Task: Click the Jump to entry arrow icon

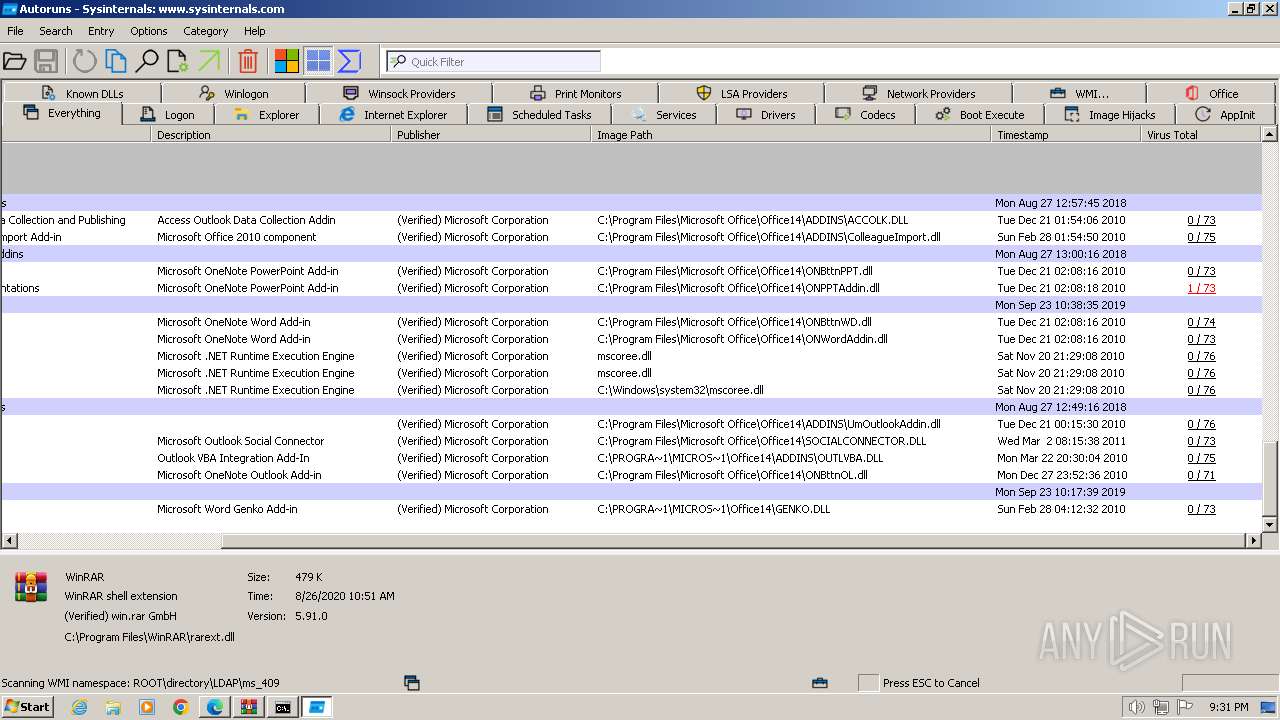Action: click(209, 61)
